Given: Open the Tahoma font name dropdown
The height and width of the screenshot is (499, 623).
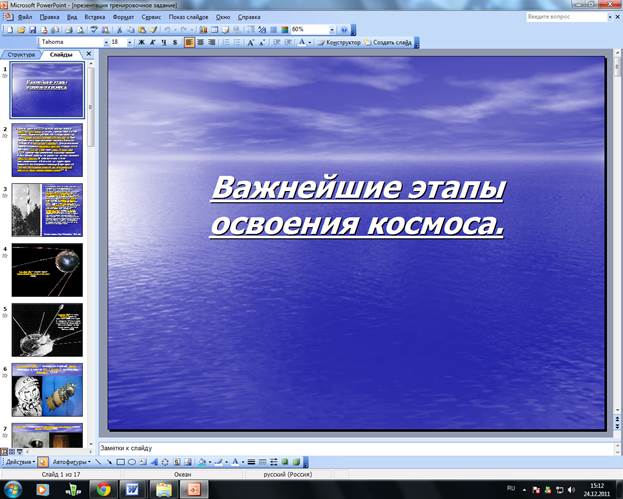Looking at the screenshot, I should [x=104, y=43].
